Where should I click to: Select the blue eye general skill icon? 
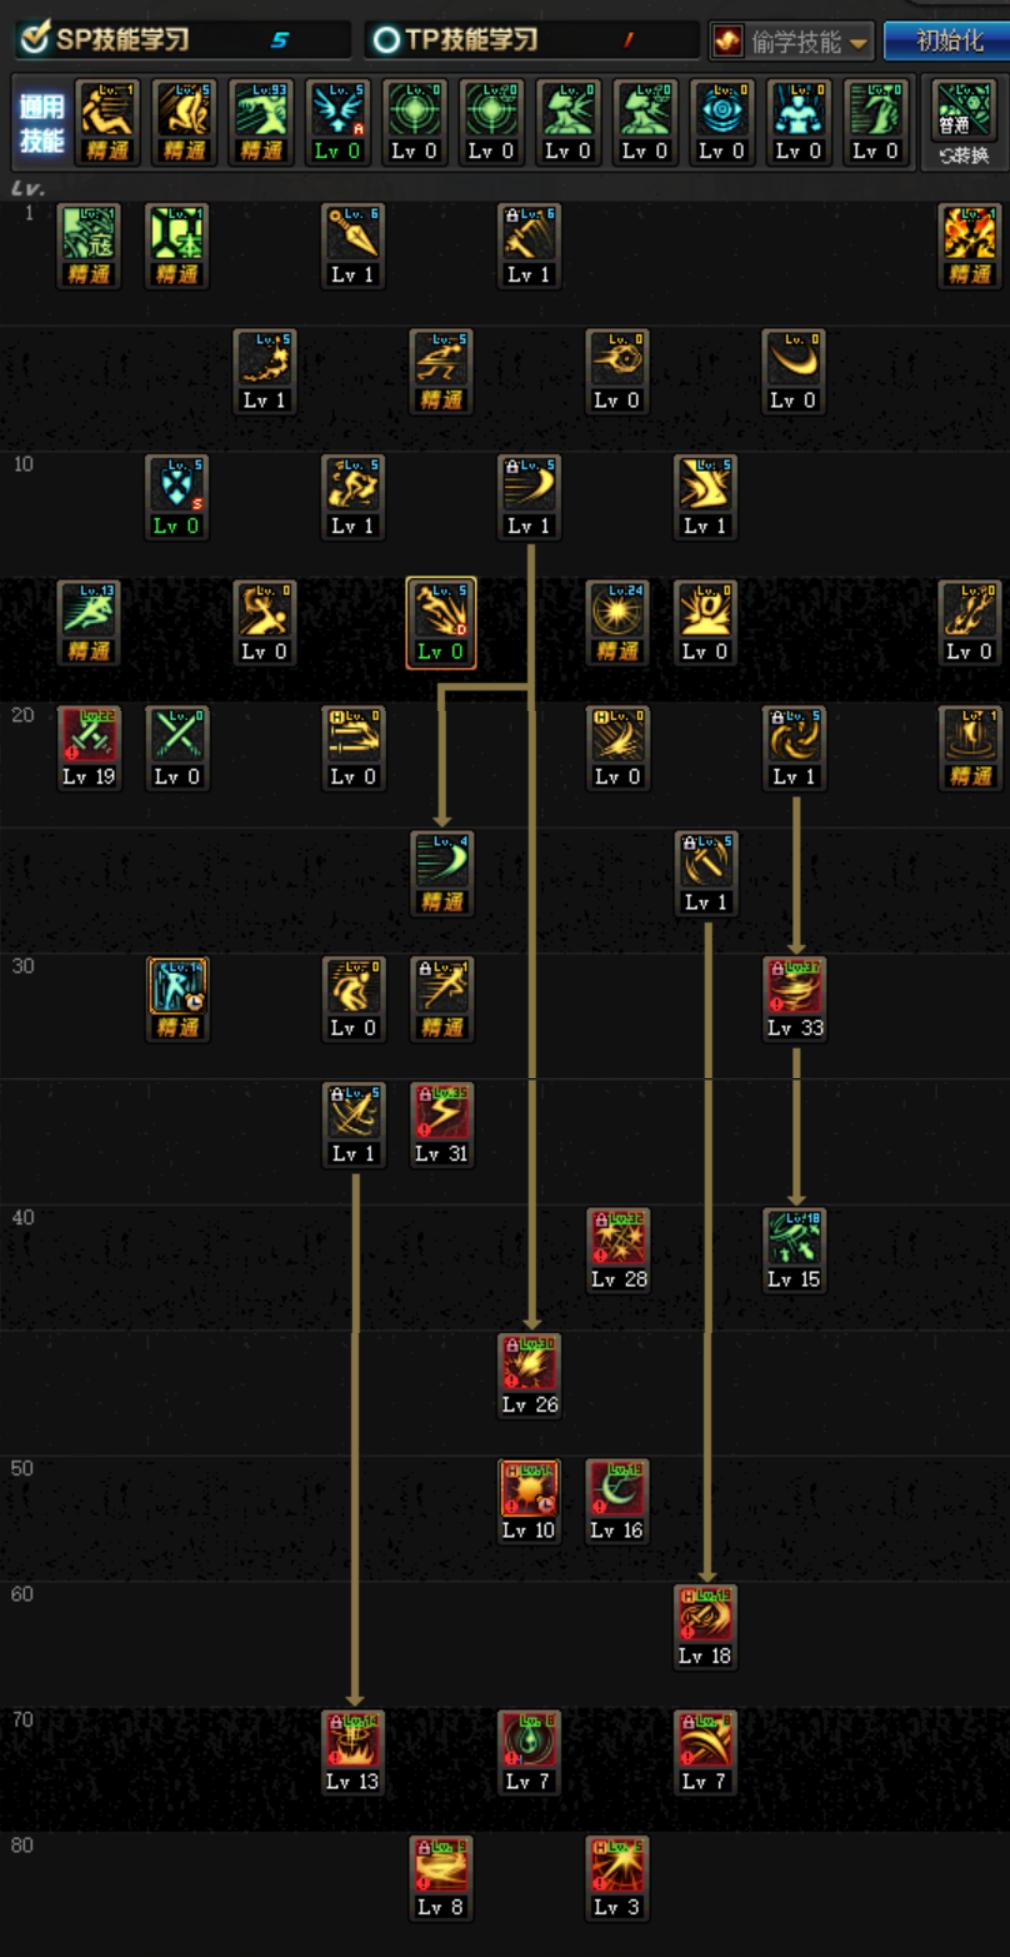(x=722, y=123)
